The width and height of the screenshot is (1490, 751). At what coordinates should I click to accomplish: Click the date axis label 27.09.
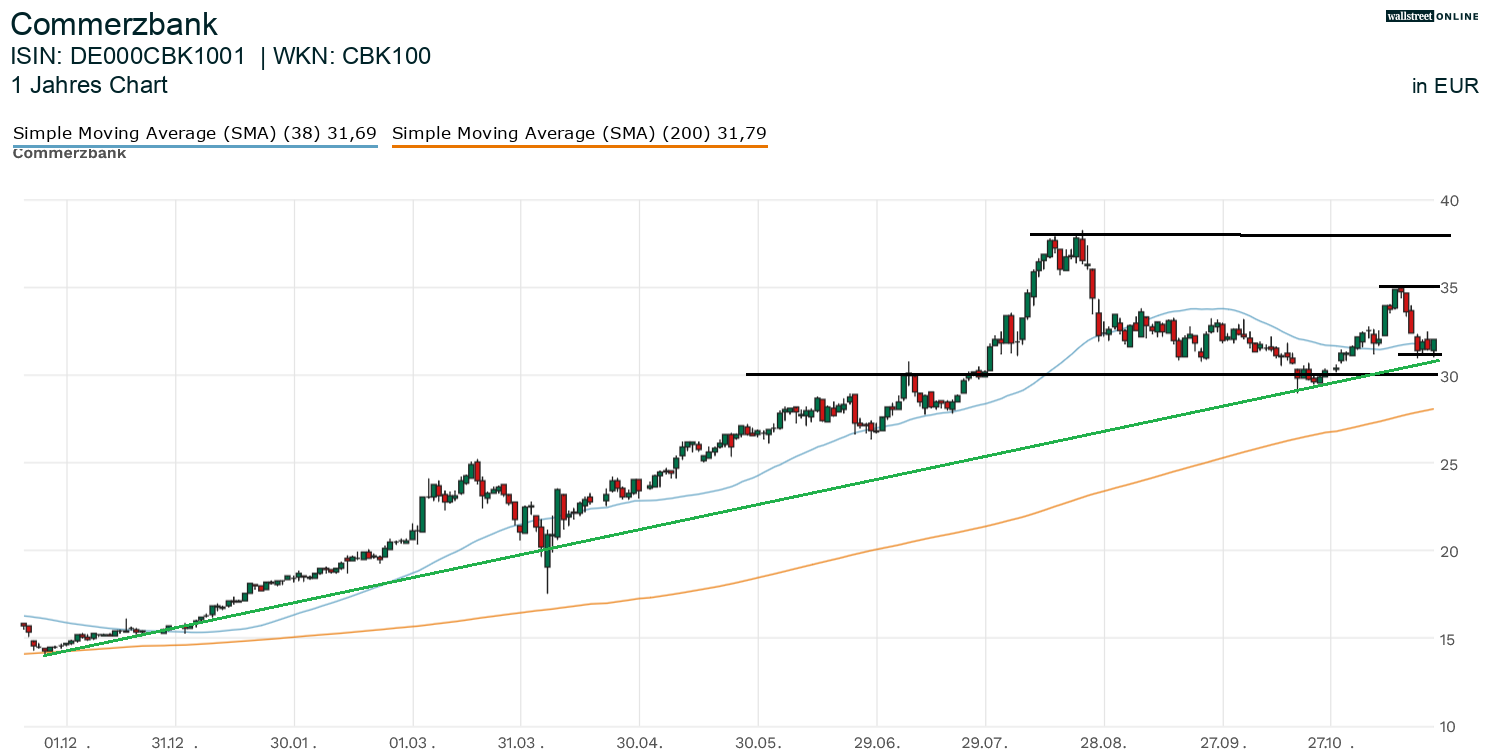tap(1223, 743)
